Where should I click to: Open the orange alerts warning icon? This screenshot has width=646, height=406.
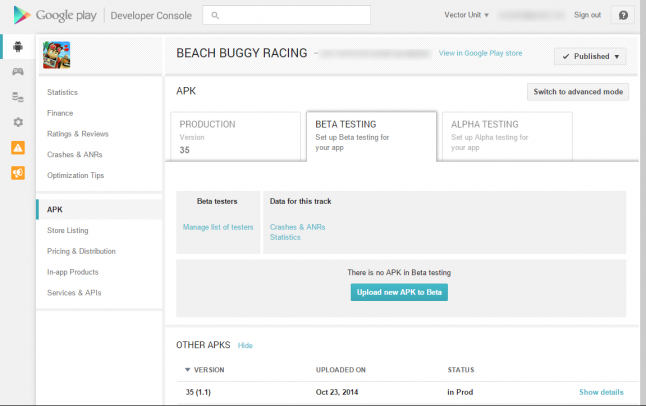pyautogui.click(x=17, y=147)
